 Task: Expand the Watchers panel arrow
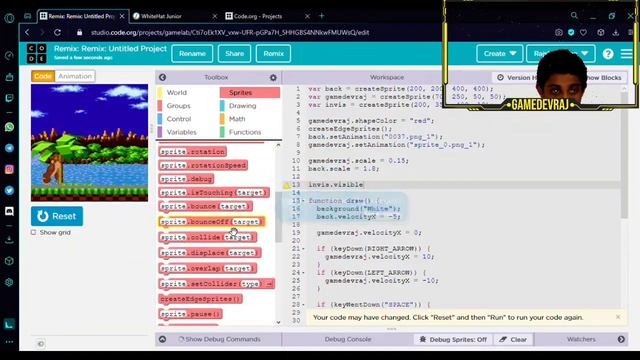click(x=621, y=339)
